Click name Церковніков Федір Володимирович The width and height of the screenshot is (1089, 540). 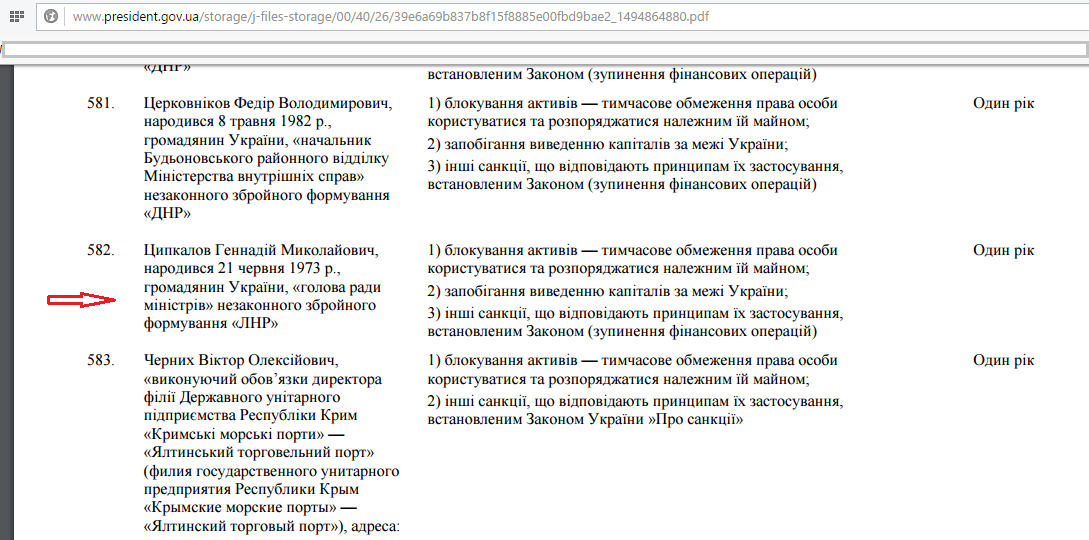point(268,103)
